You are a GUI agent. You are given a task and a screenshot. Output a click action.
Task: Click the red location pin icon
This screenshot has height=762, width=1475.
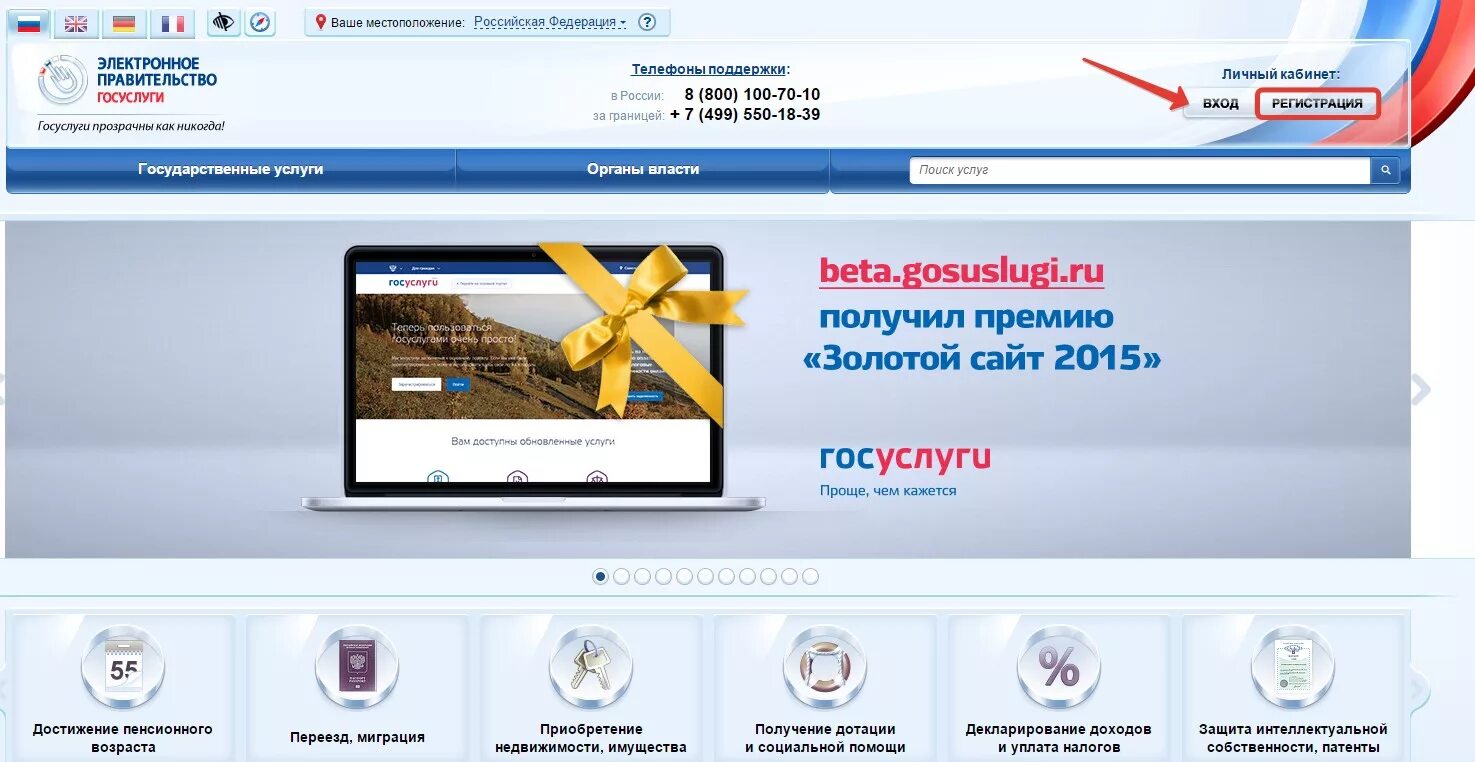coord(320,22)
